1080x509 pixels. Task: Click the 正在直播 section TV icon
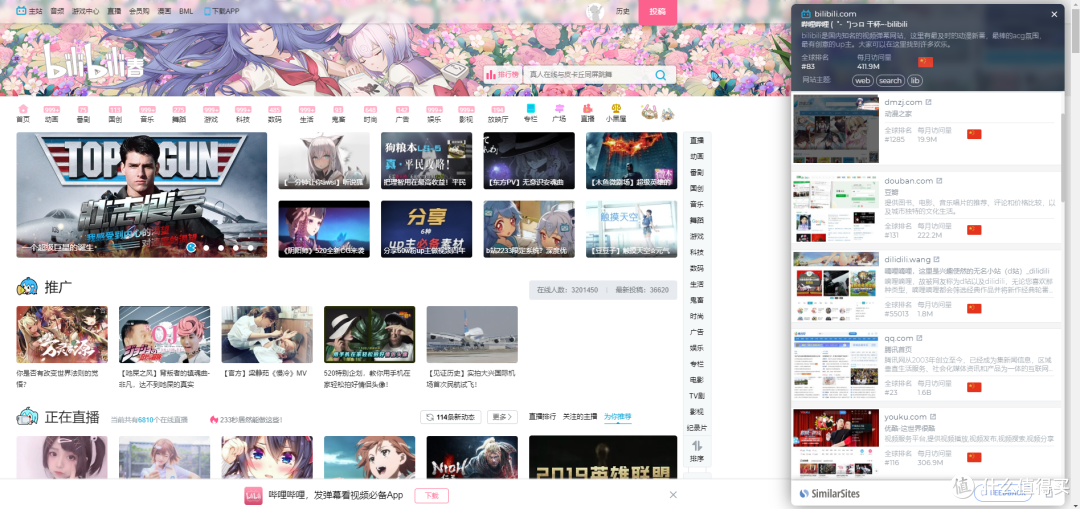[28, 417]
